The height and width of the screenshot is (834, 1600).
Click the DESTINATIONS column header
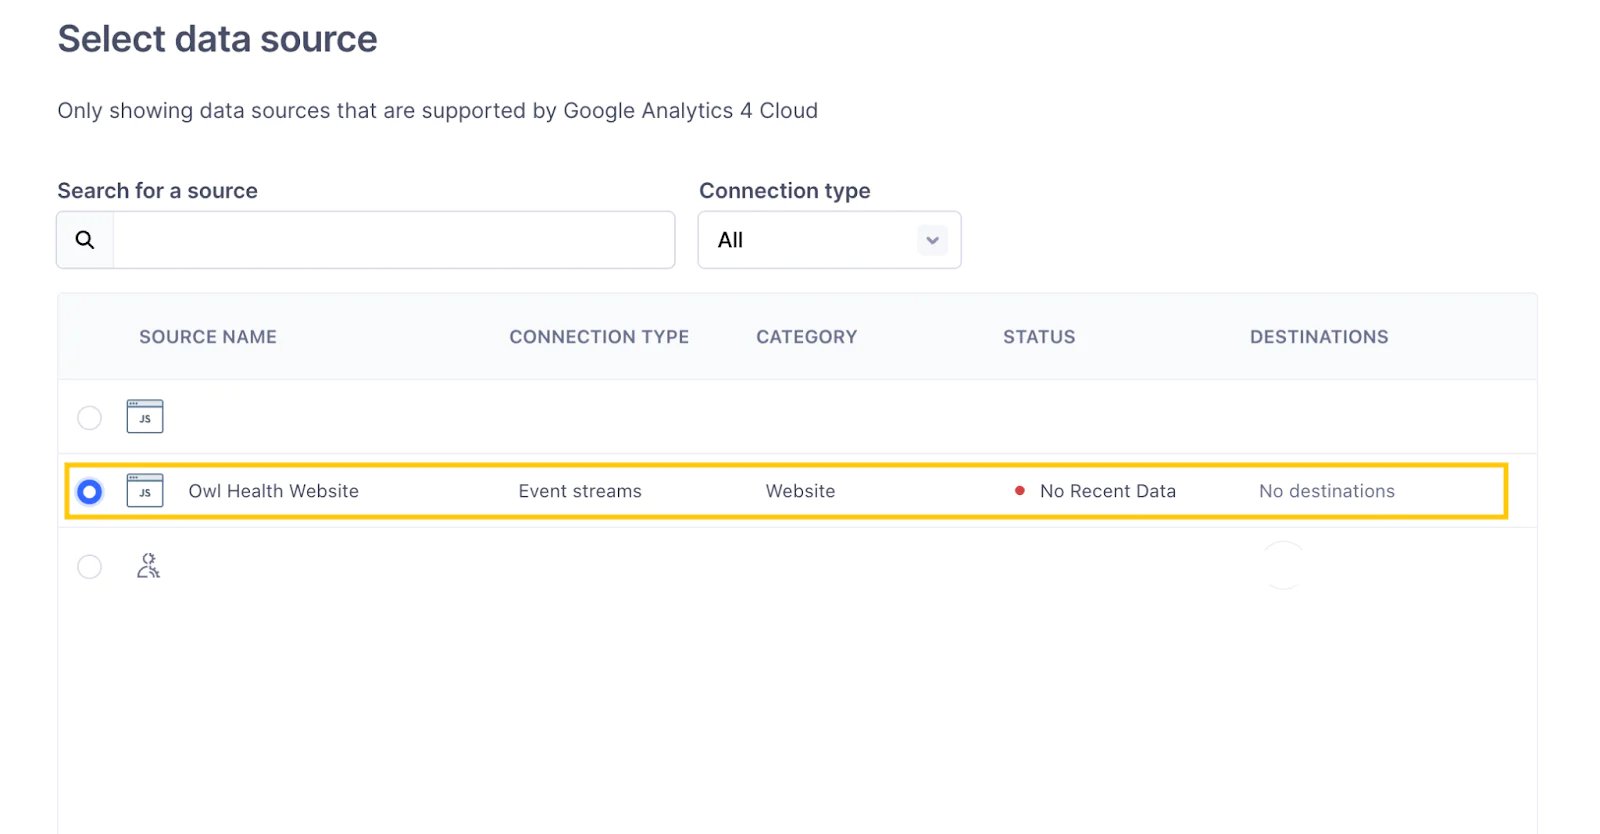1319,337
